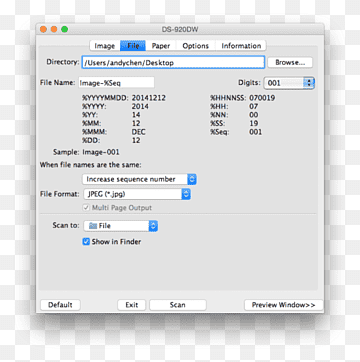Minimize the DS-920DW window
This screenshot has height=362, width=360.
click(x=54, y=29)
